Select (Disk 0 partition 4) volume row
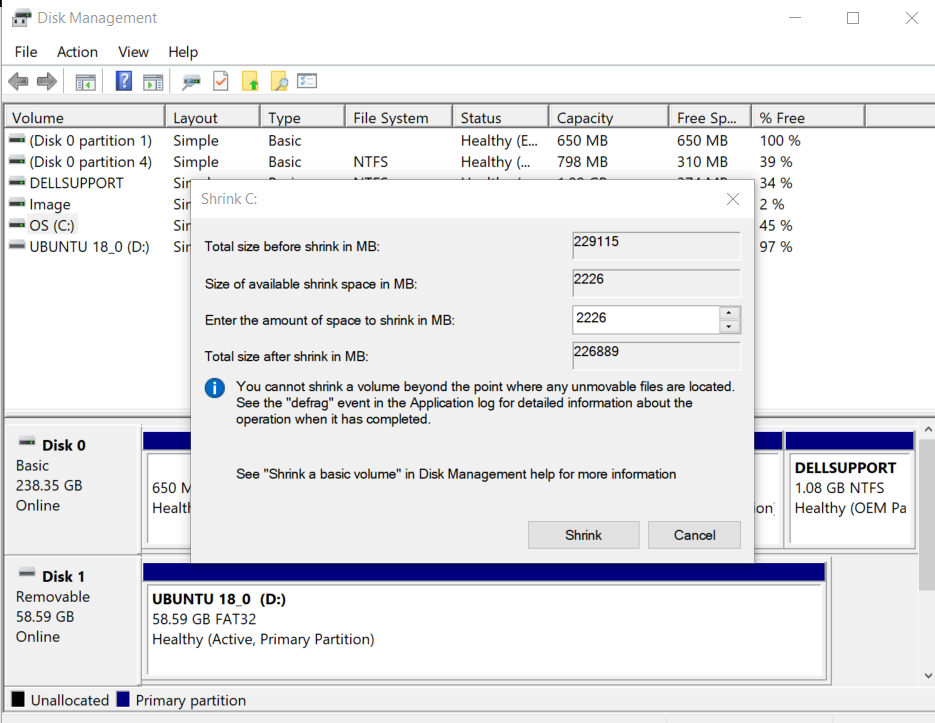The height and width of the screenshot is (723, 935). pyautogui.click(x=91, y=162)
